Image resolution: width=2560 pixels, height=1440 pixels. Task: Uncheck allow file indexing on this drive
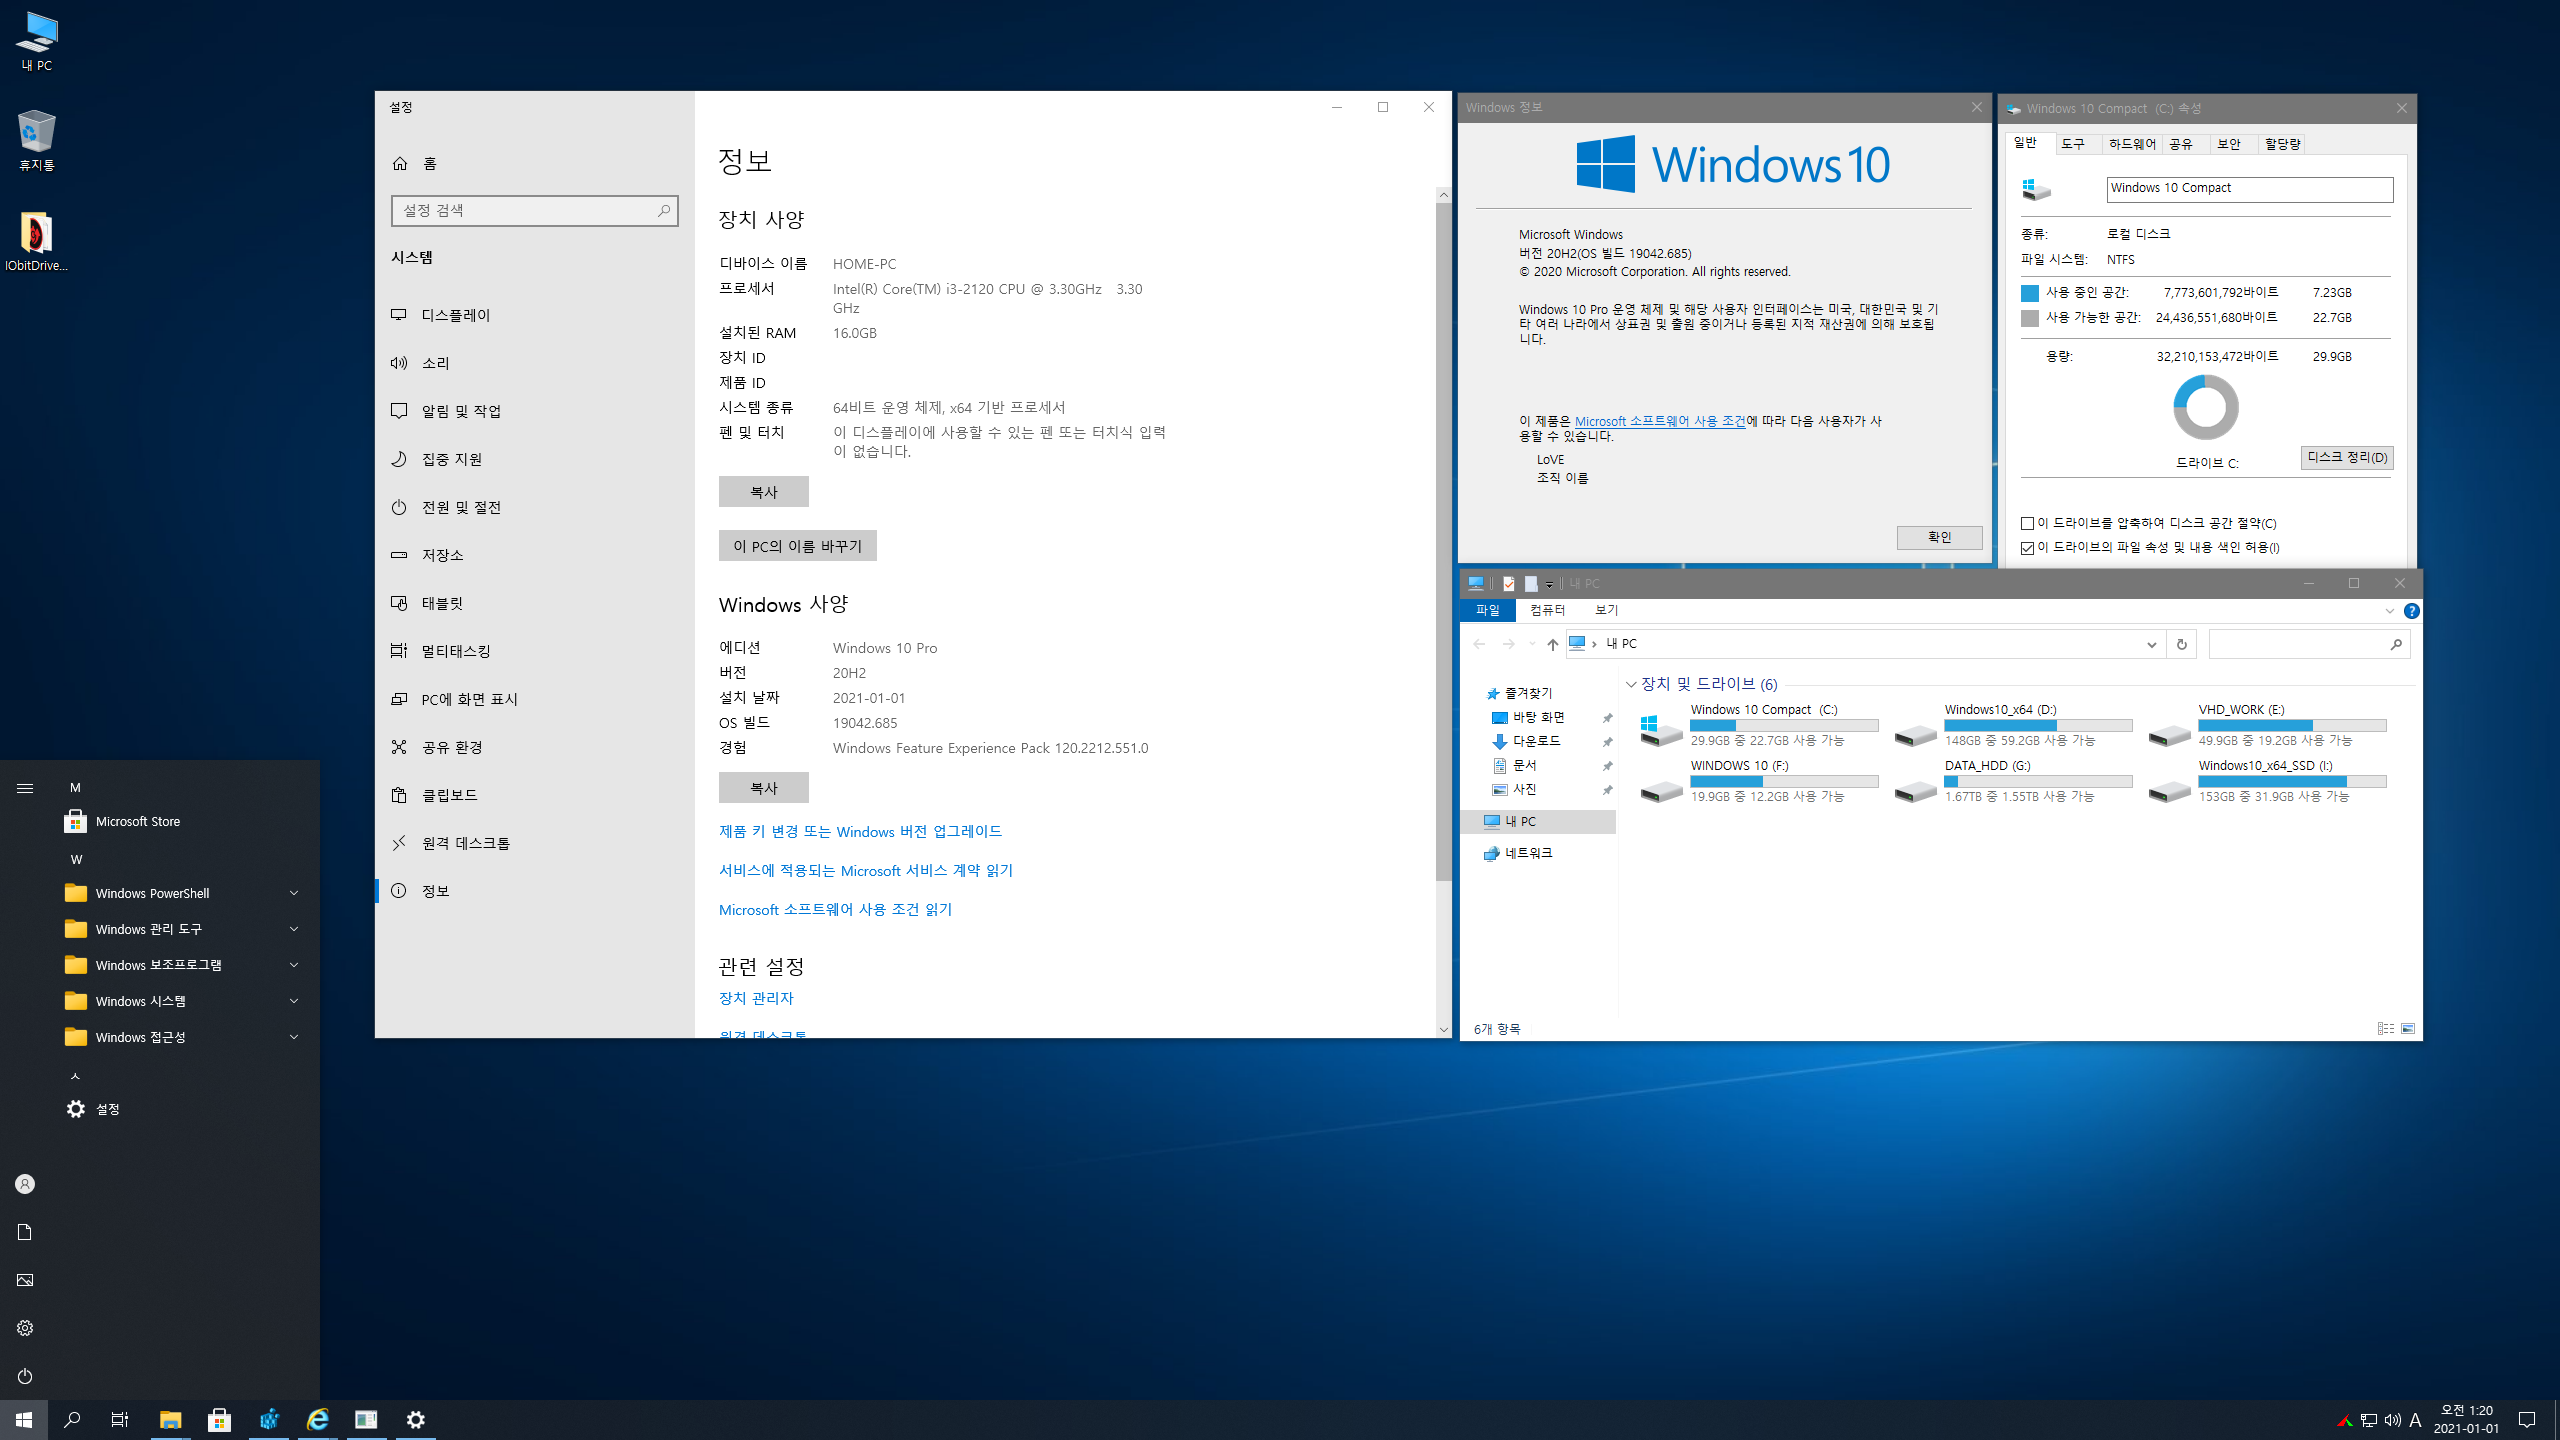click(2027, 548)
